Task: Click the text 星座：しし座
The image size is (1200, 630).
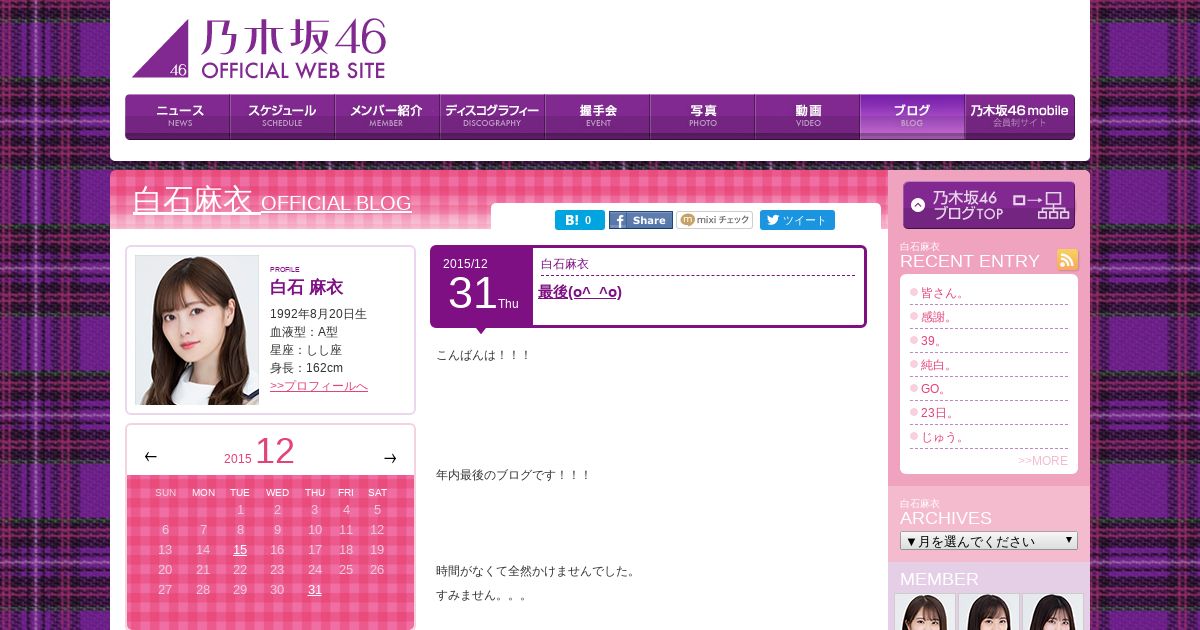Action: coord(306,350)
